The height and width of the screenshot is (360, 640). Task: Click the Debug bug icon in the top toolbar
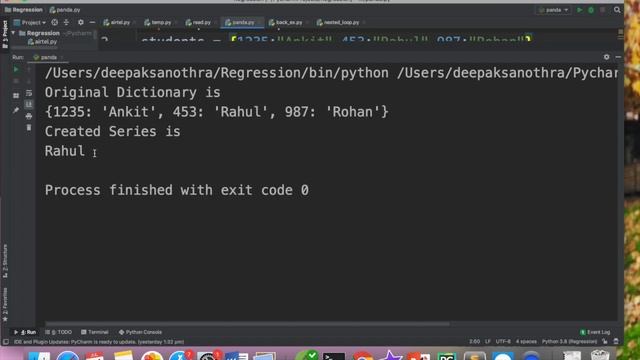(591, 10)
